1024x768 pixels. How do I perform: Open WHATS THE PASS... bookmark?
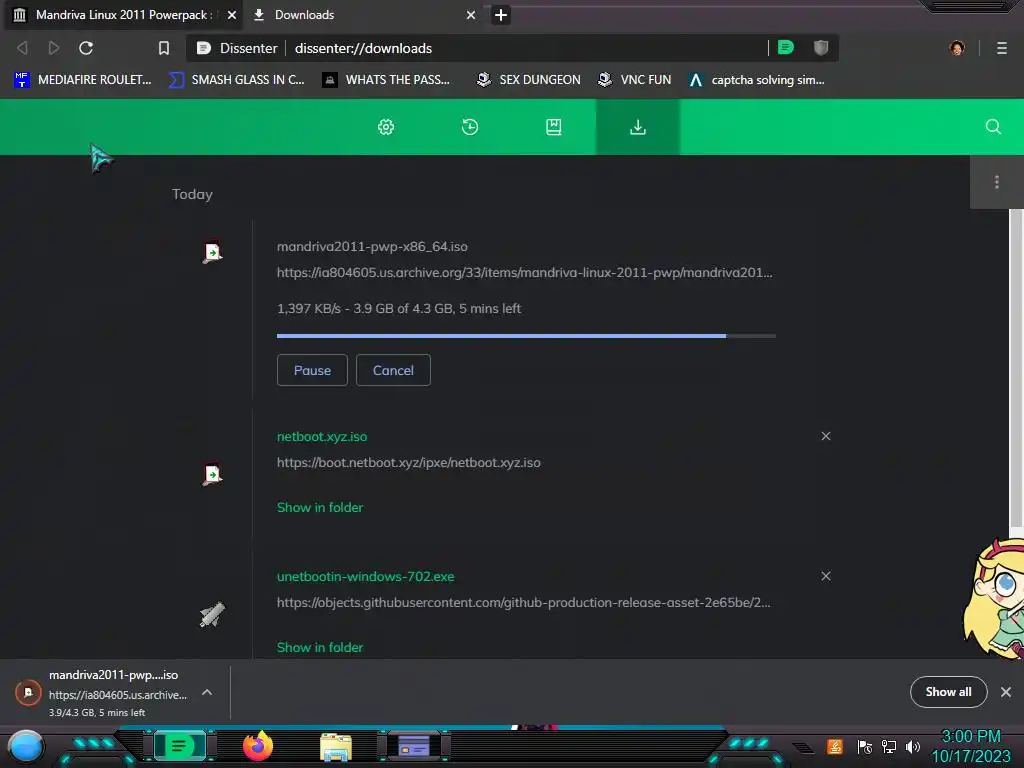(x=386, y=80)
